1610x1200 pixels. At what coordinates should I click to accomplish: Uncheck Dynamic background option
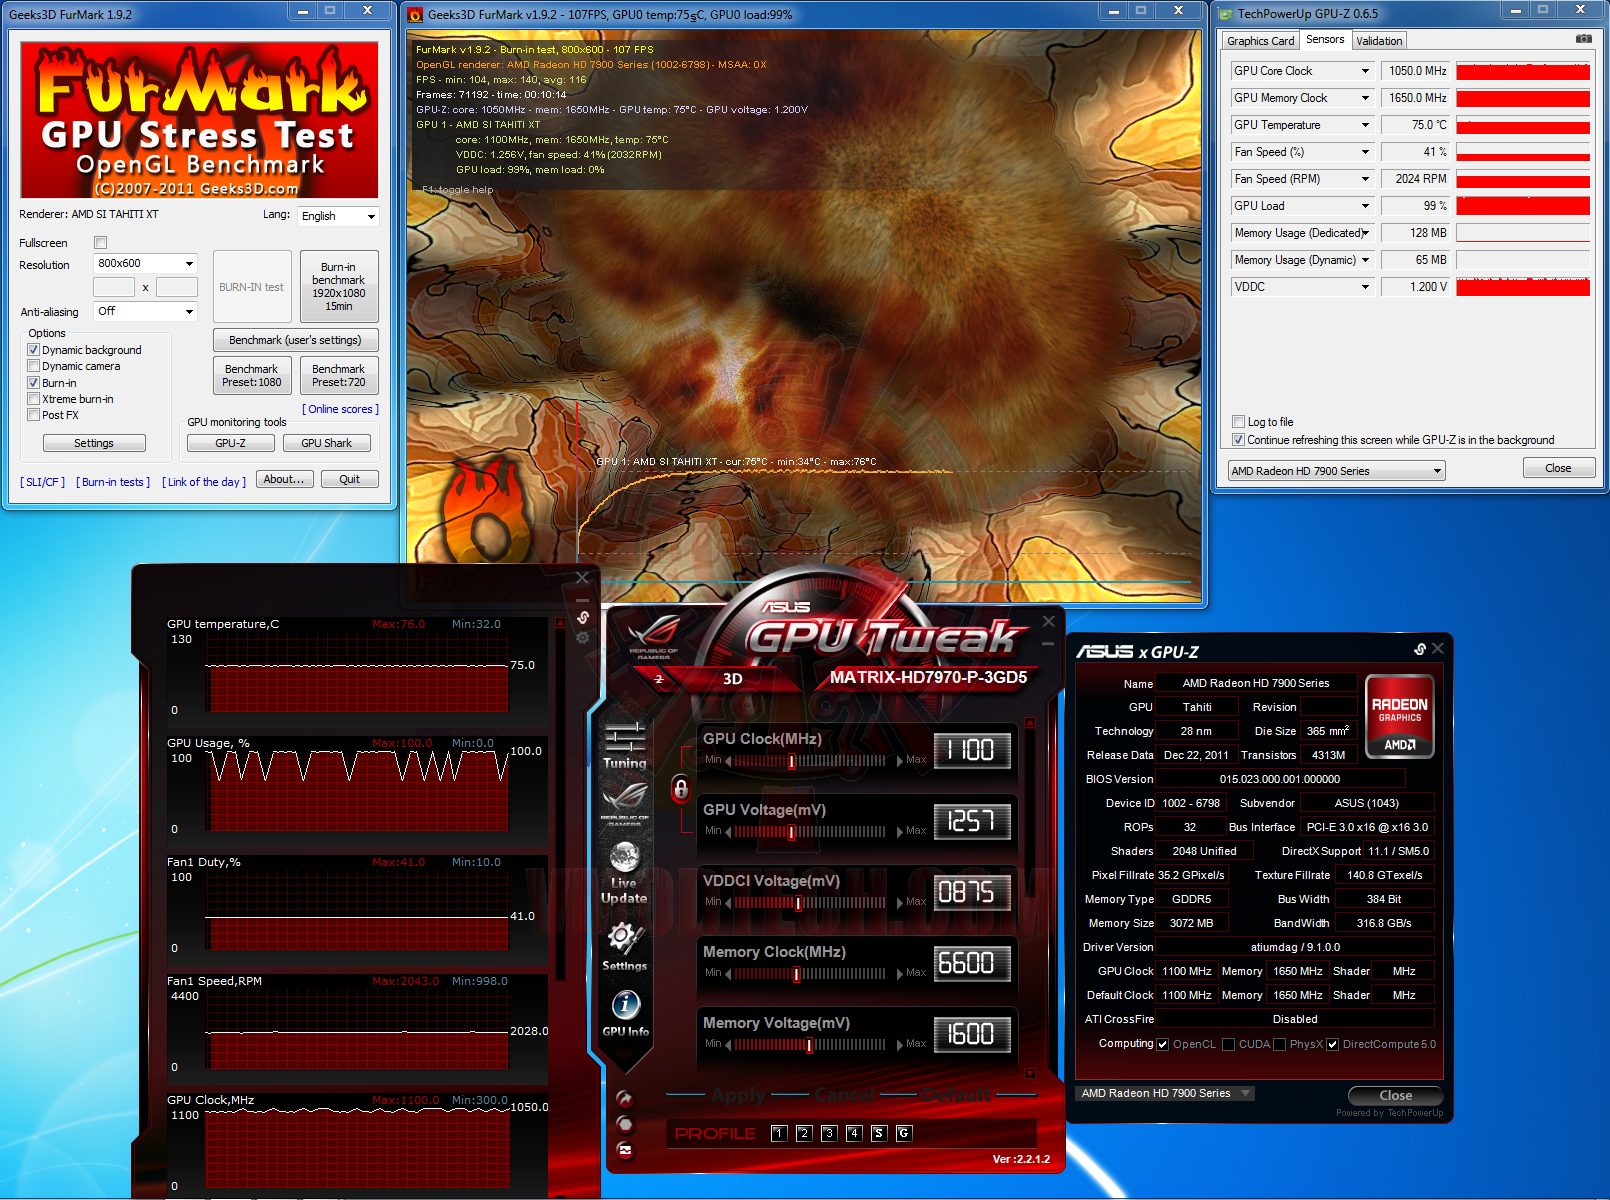click(34, 350)
